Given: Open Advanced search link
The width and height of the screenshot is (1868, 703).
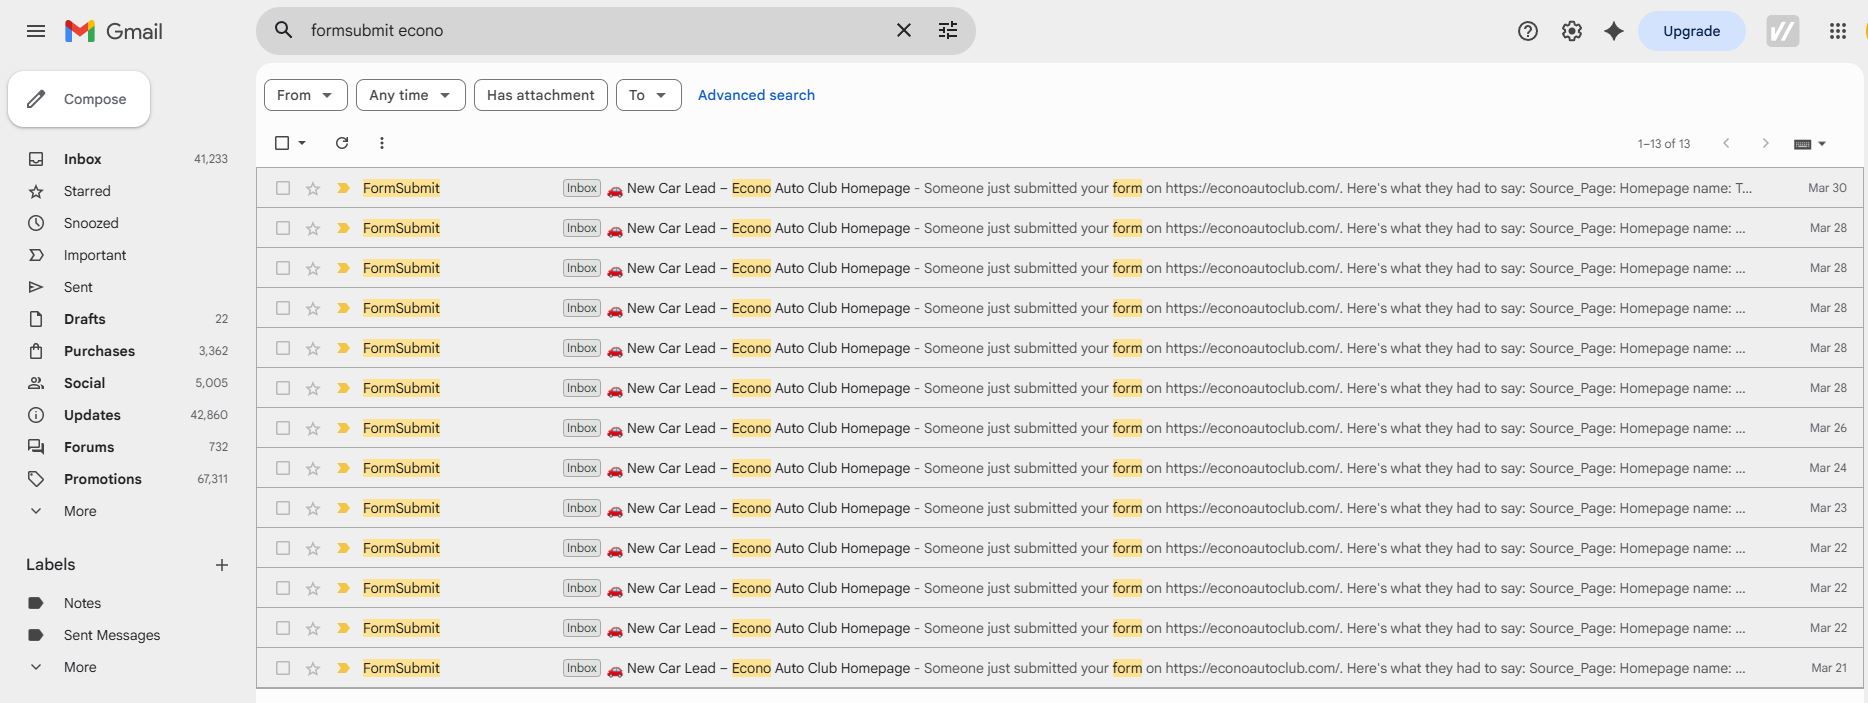Looking at the screenshot, I should point(756,95).
